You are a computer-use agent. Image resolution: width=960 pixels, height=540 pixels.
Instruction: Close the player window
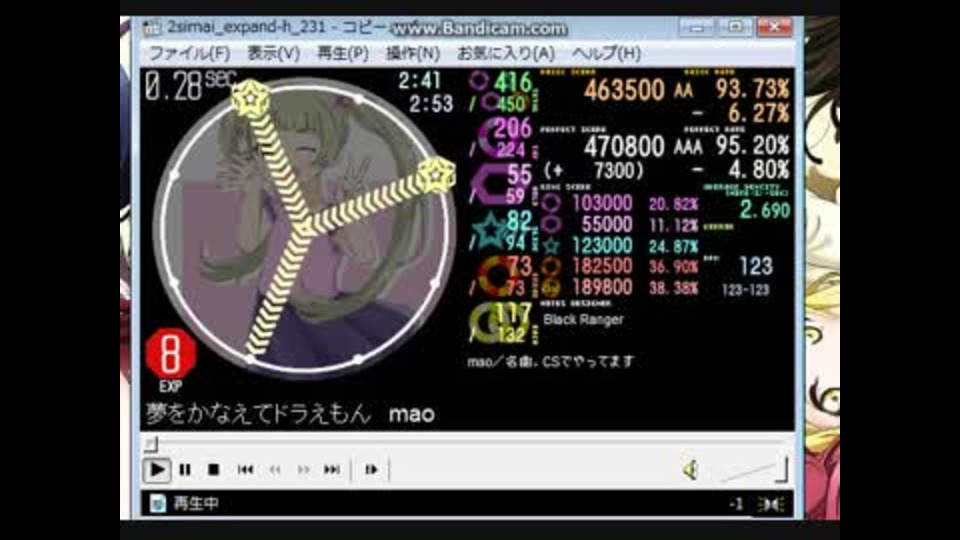tap(774, 28)
